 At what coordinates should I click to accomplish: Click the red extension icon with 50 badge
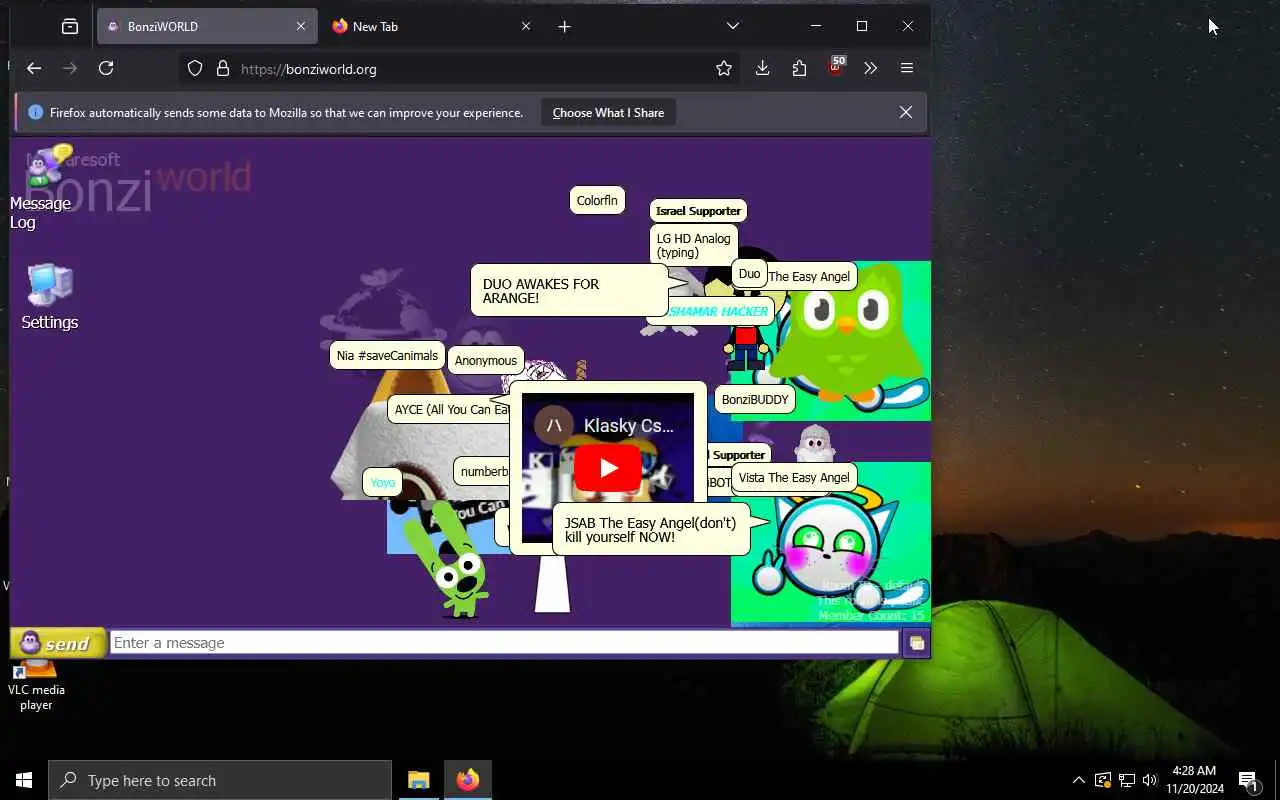[x=836, y=67]
